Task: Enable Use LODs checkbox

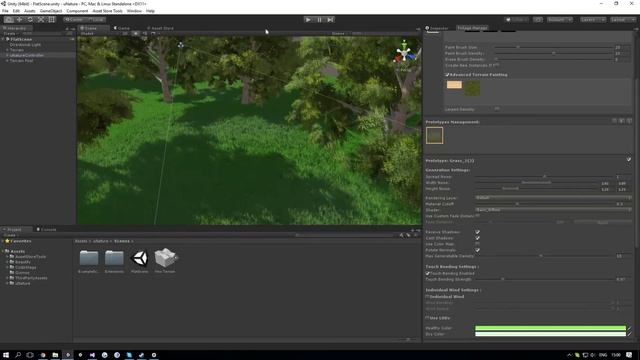Action: 427,318
